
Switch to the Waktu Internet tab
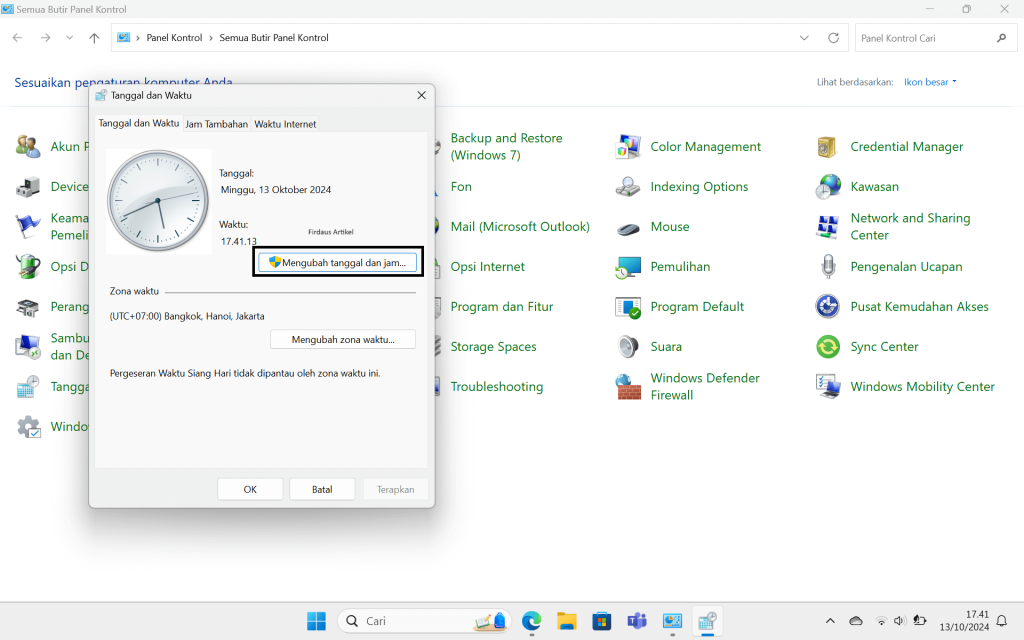(285, 124)
